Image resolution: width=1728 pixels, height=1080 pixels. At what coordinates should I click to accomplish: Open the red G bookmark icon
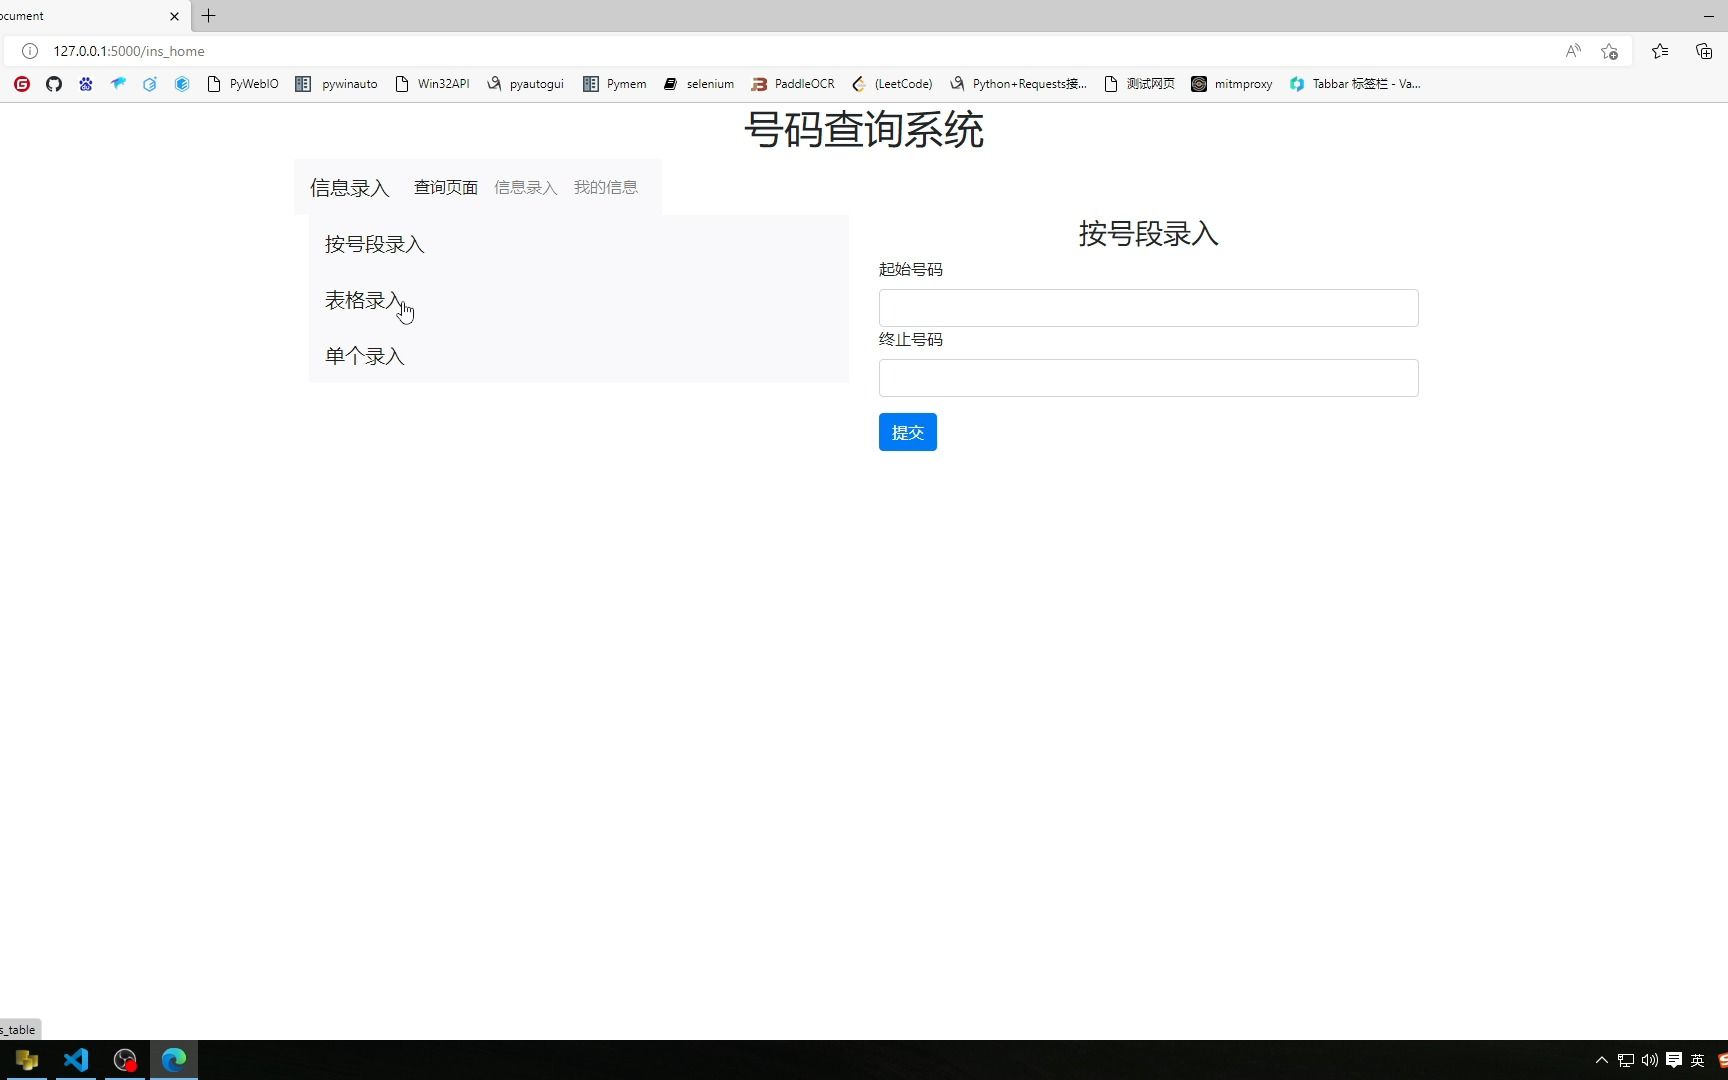[x=22, y=84]
